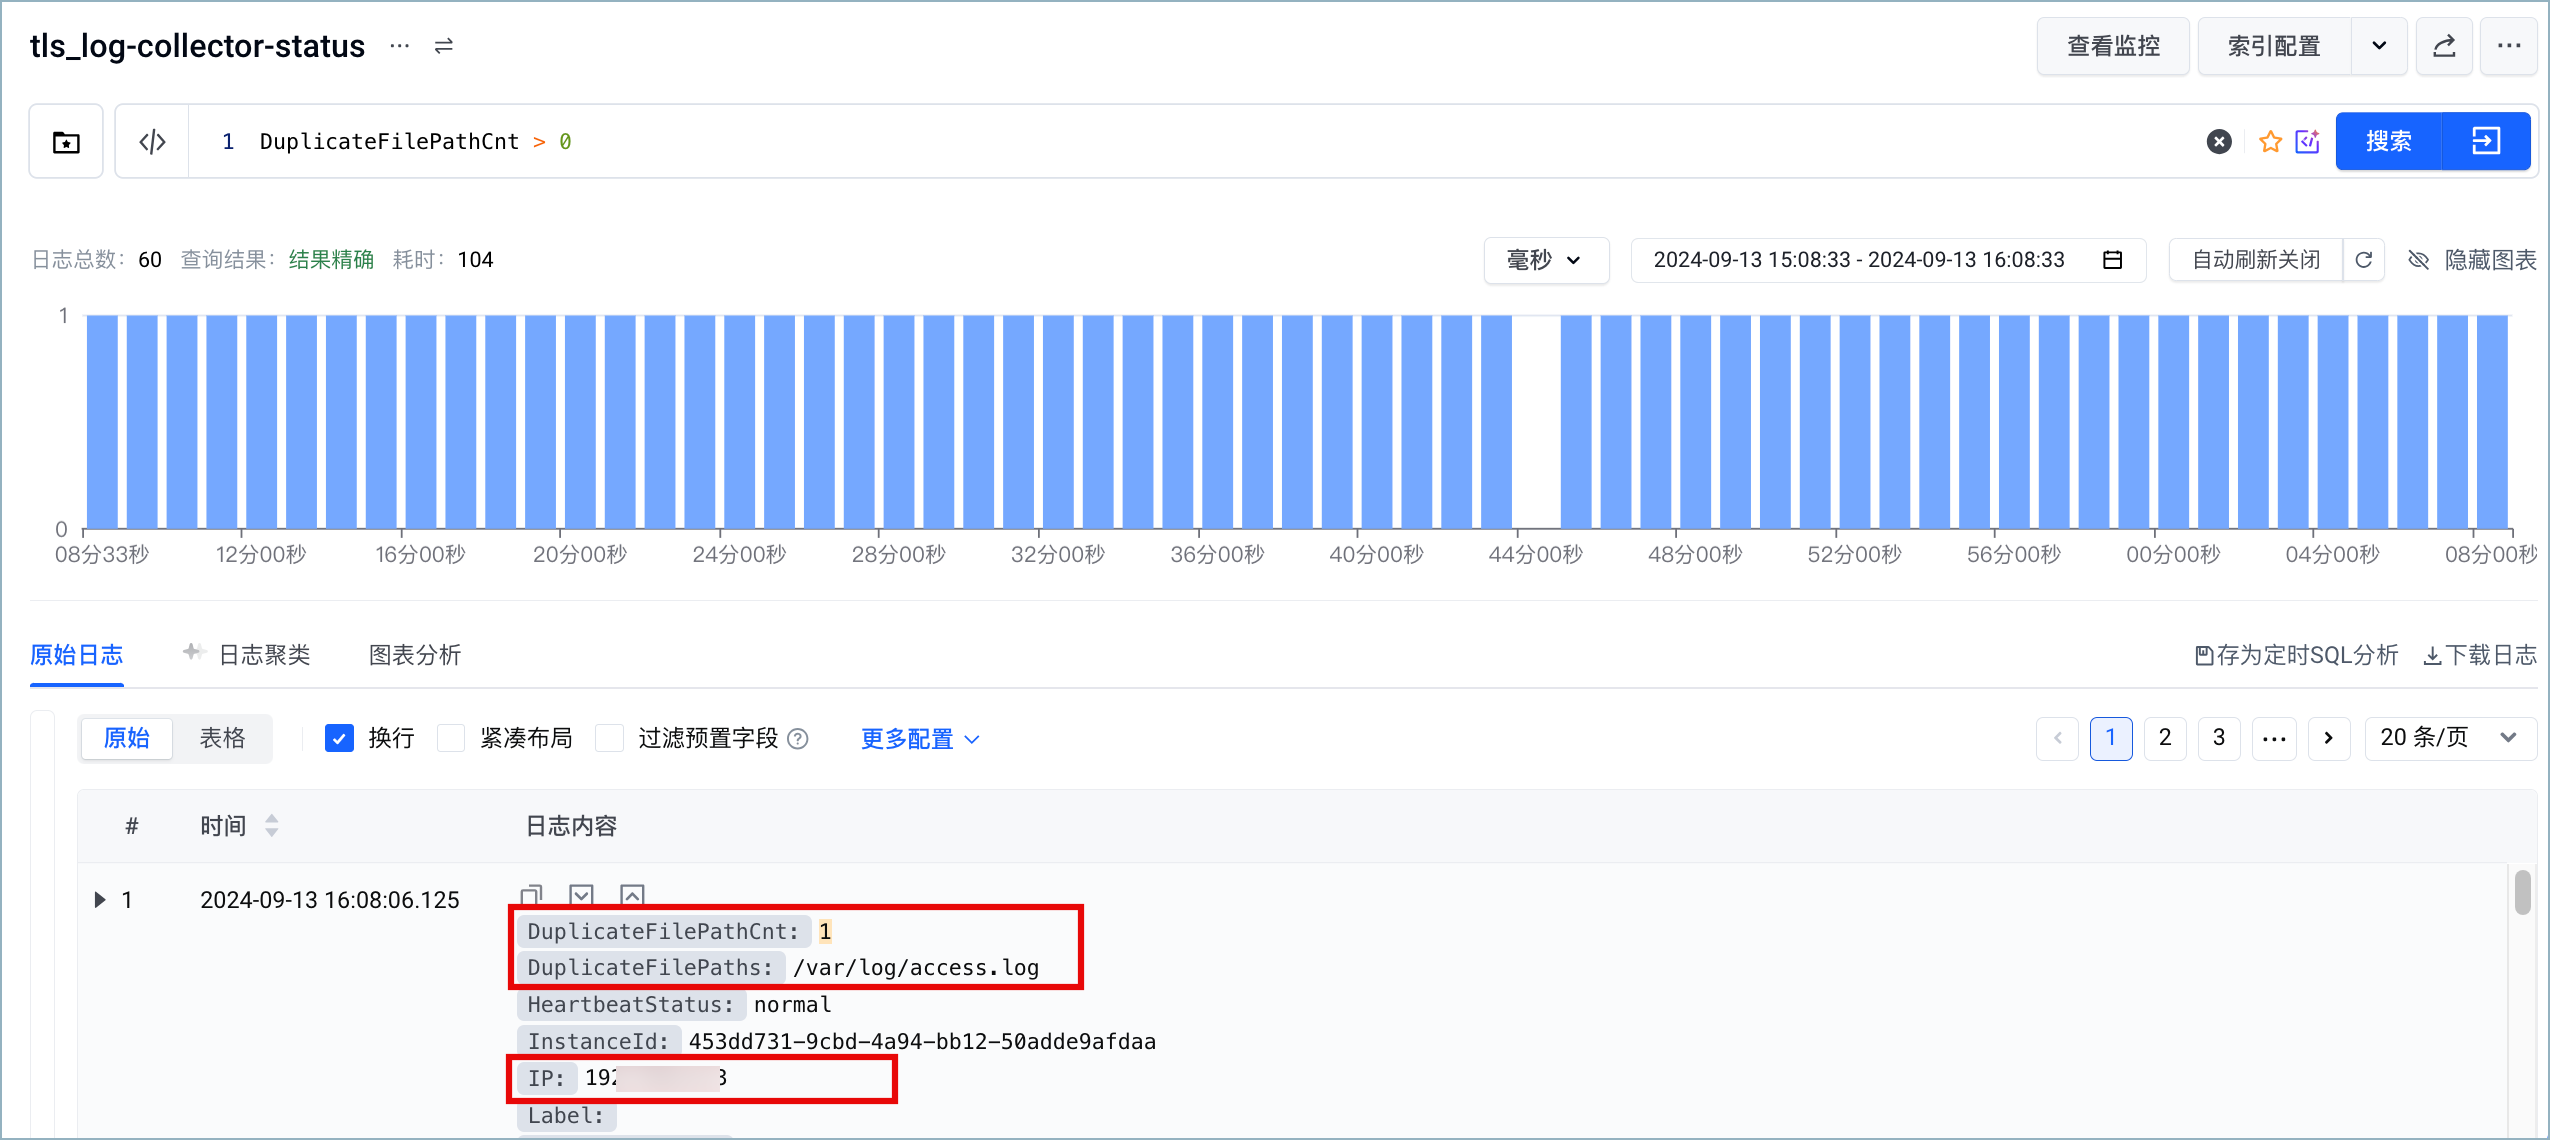Click the index configuration button
The height and width of the screenshot is (1140, 2550).
(2274, 46)
